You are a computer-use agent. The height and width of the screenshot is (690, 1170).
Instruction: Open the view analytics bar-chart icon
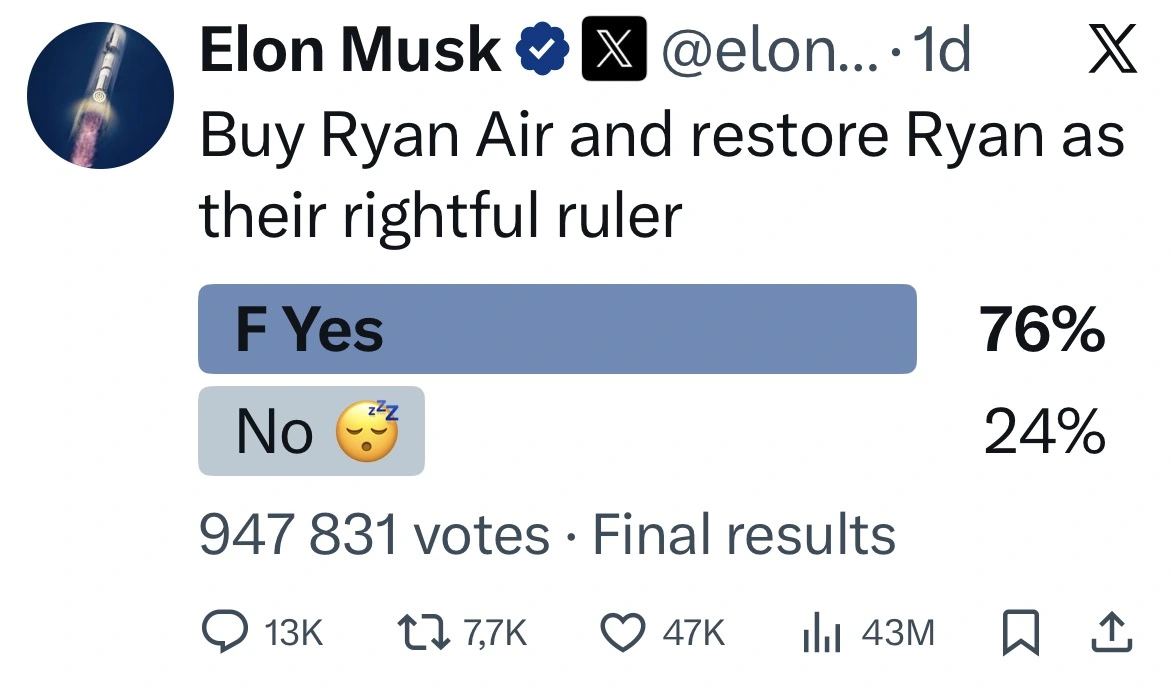pos(820,631)
